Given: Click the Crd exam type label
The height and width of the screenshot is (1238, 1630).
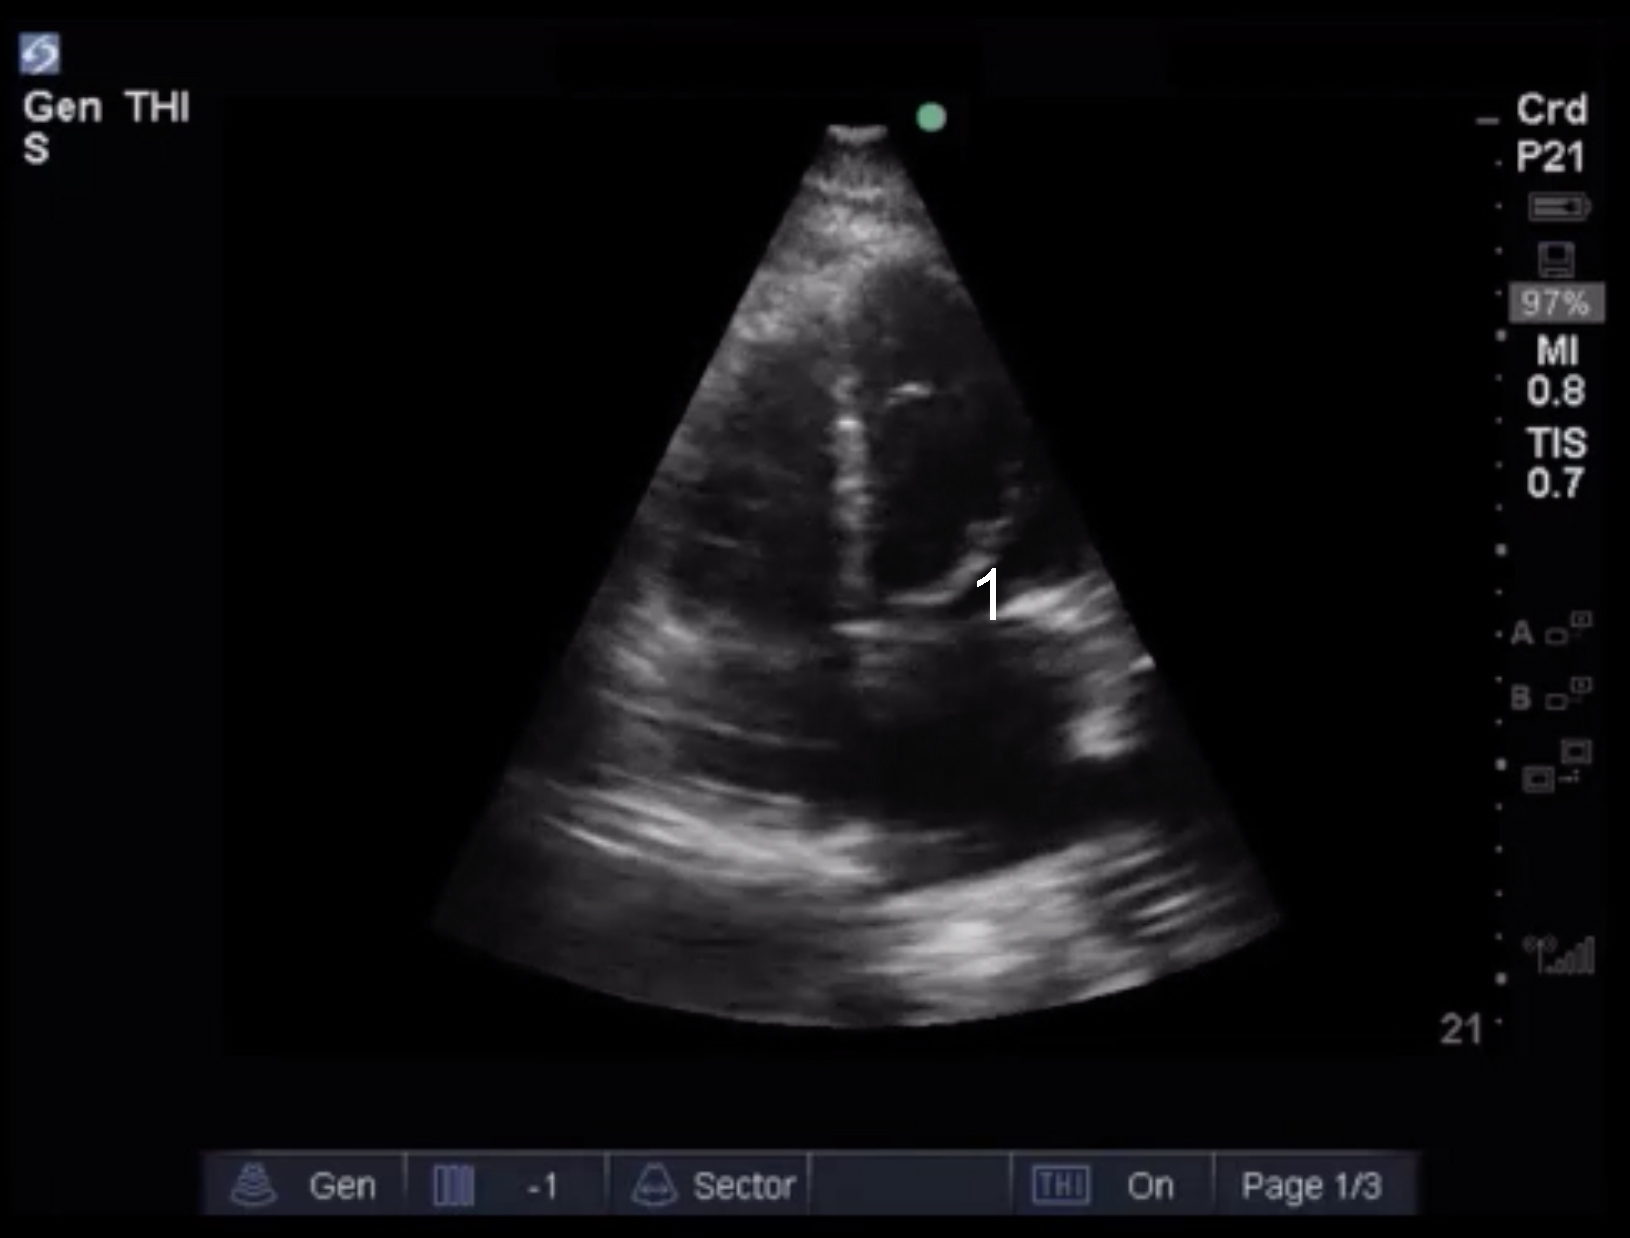Looking at the screenshot, I should (x=1551, y=110).
